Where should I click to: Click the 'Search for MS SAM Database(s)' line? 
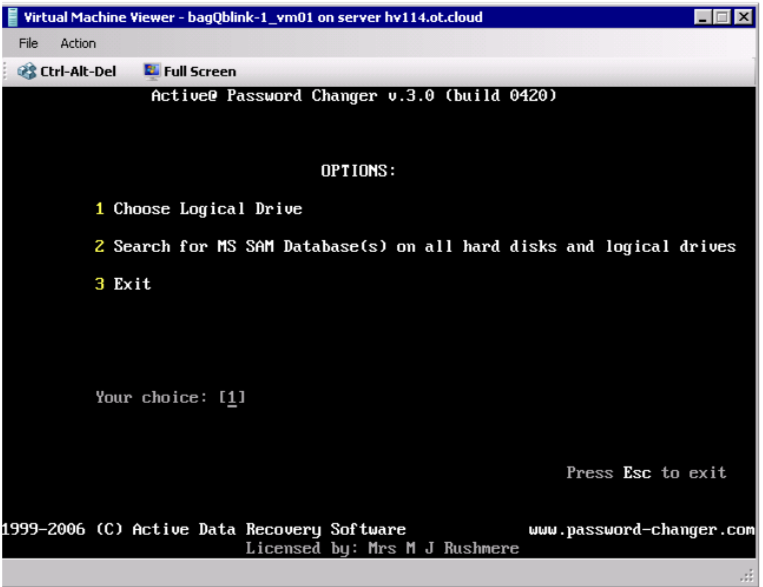pyautogui.click(x=424, y=246)
